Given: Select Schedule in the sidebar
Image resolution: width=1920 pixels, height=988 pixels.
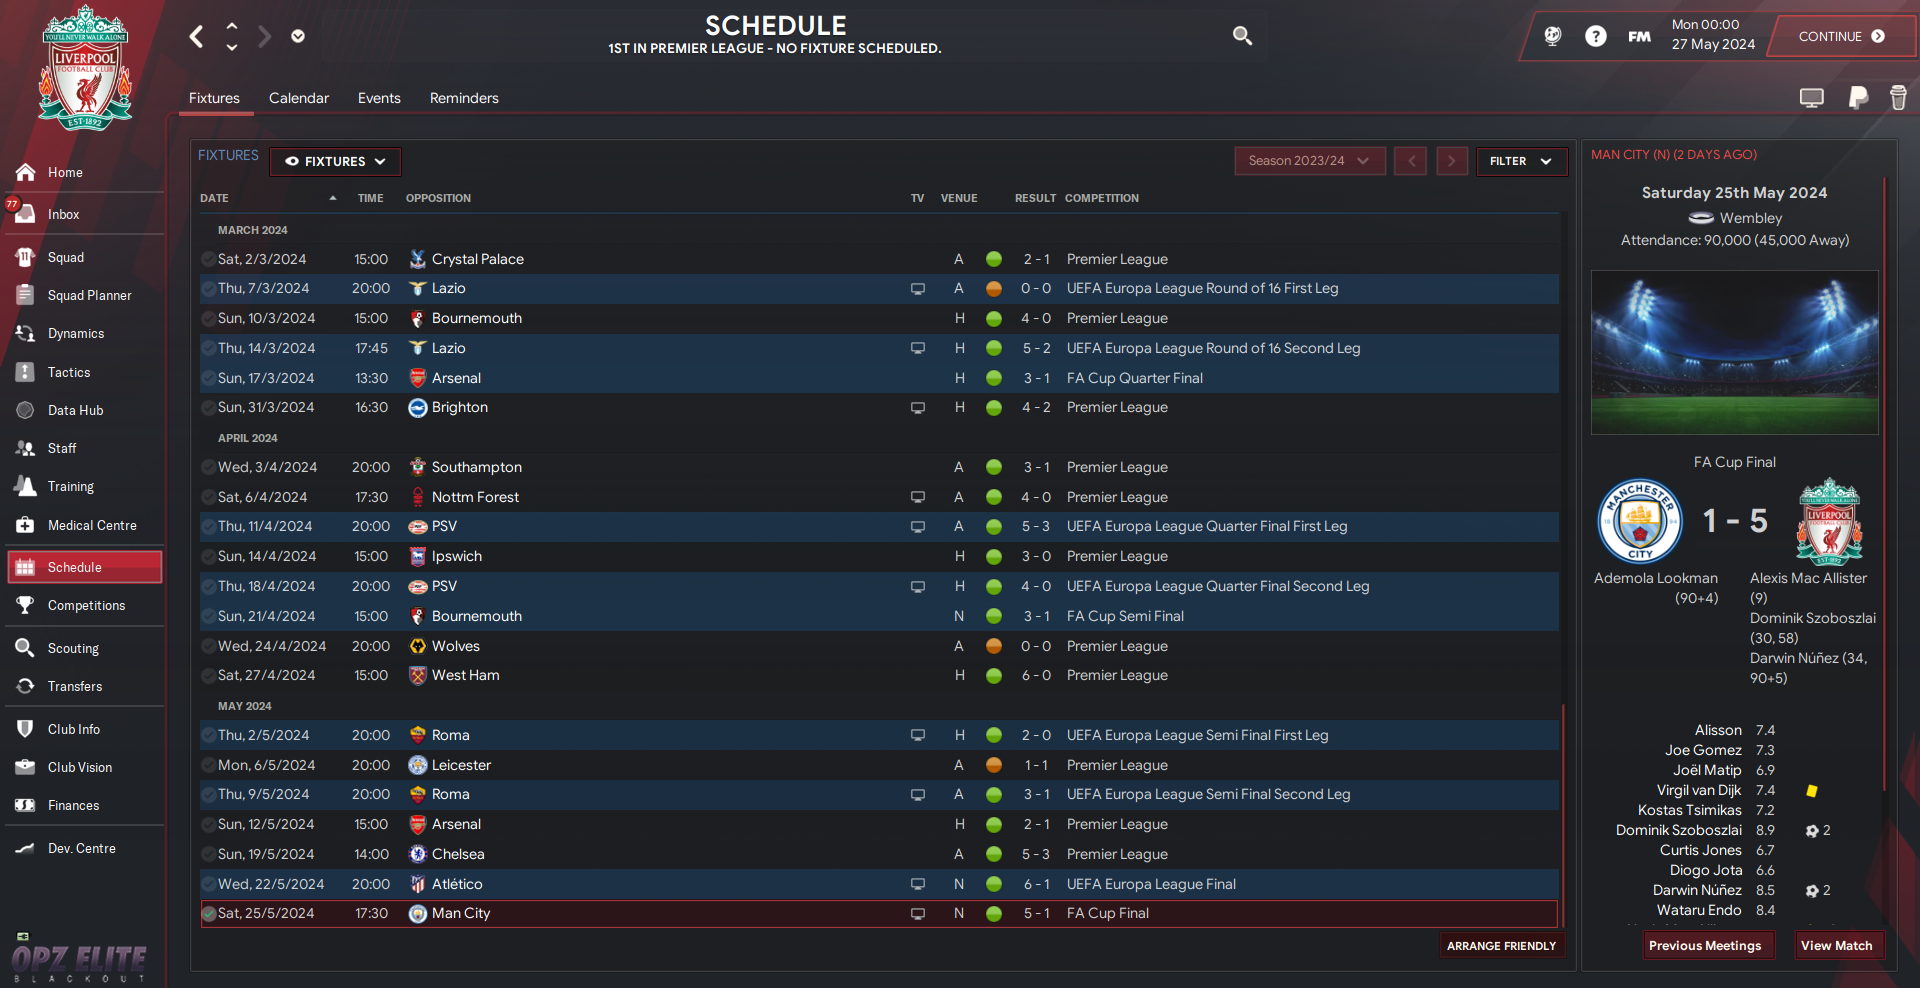Looking at the screenshot, I should click(85, 567).
